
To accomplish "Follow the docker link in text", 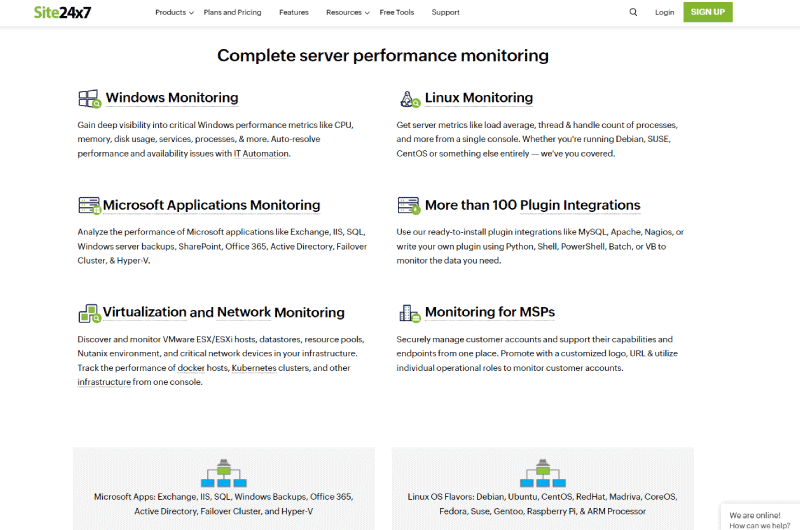I will pos(191,368).
